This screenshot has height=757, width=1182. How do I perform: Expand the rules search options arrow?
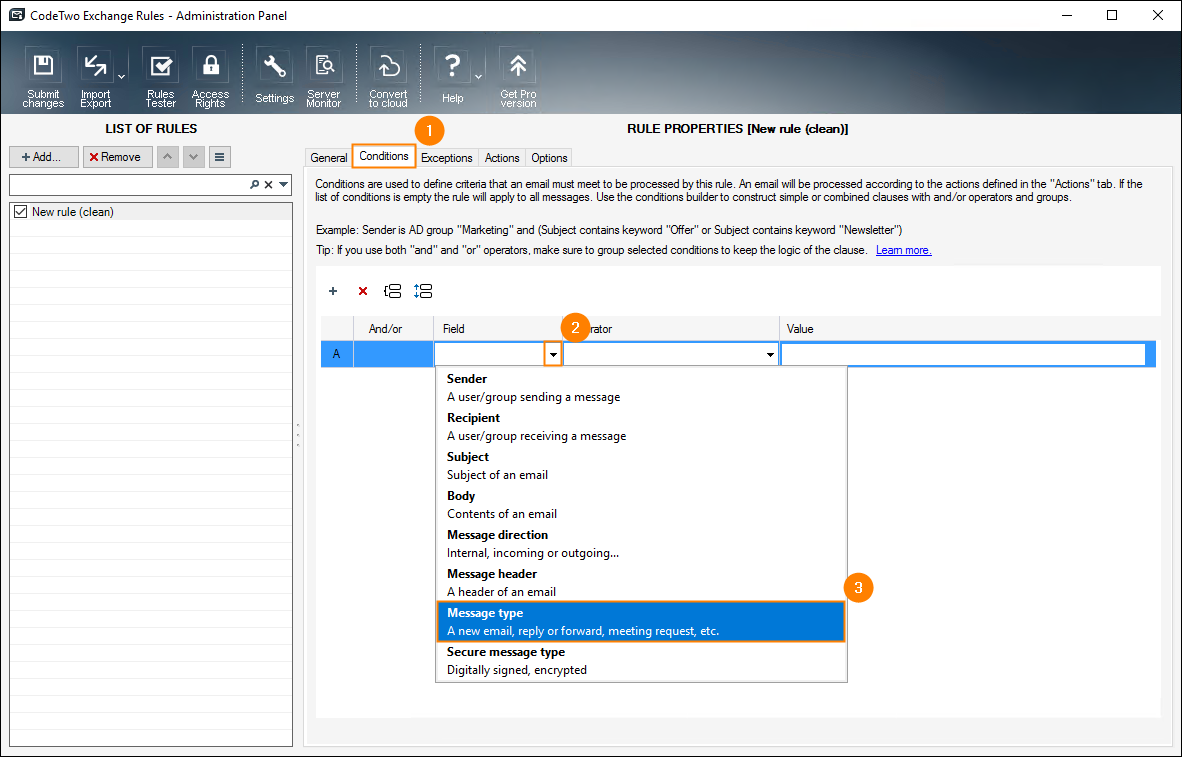[283, 184]
